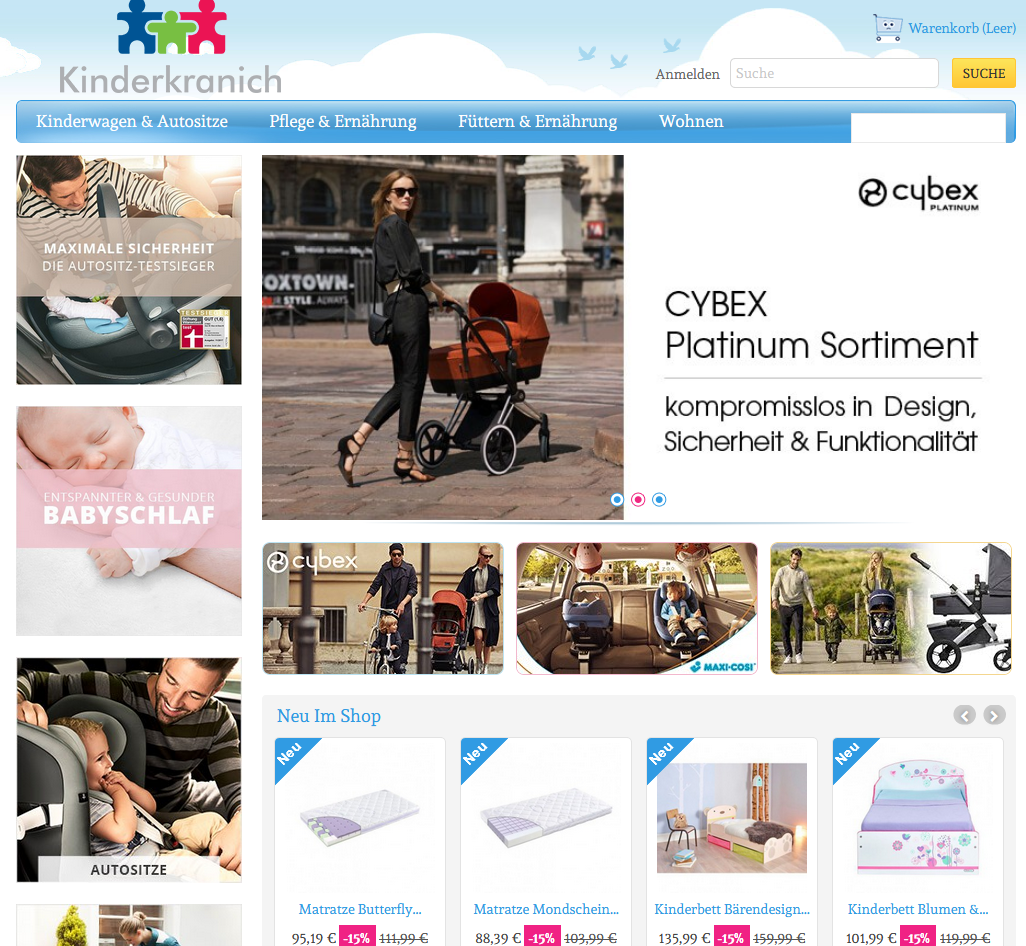Select the third slider dot
The width and height of the screenshot is (1026, 946).
tap(659, 500)
